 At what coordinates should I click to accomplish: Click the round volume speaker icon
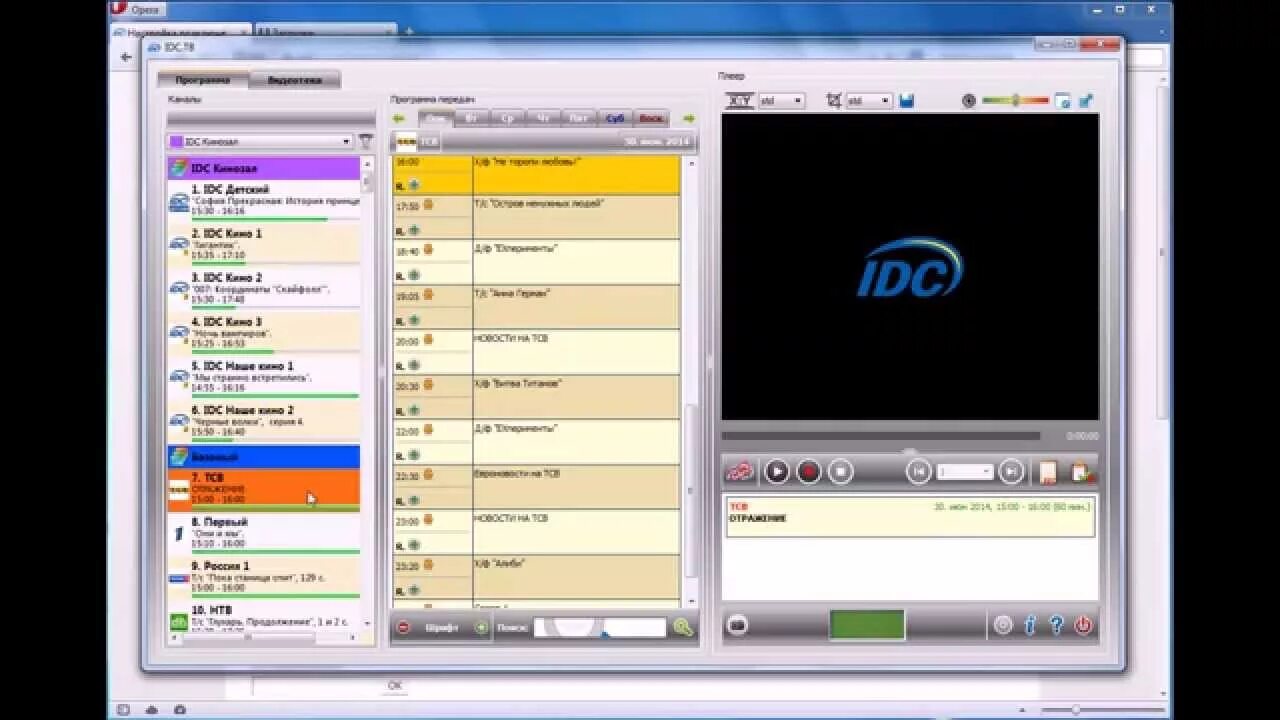[969, 101]
